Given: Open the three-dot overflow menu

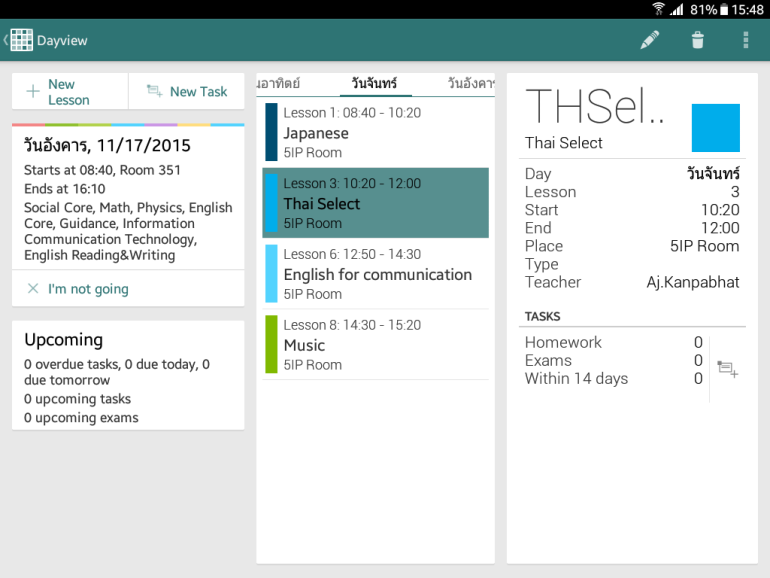Looking at the screenshot, I should pos(745,40).
